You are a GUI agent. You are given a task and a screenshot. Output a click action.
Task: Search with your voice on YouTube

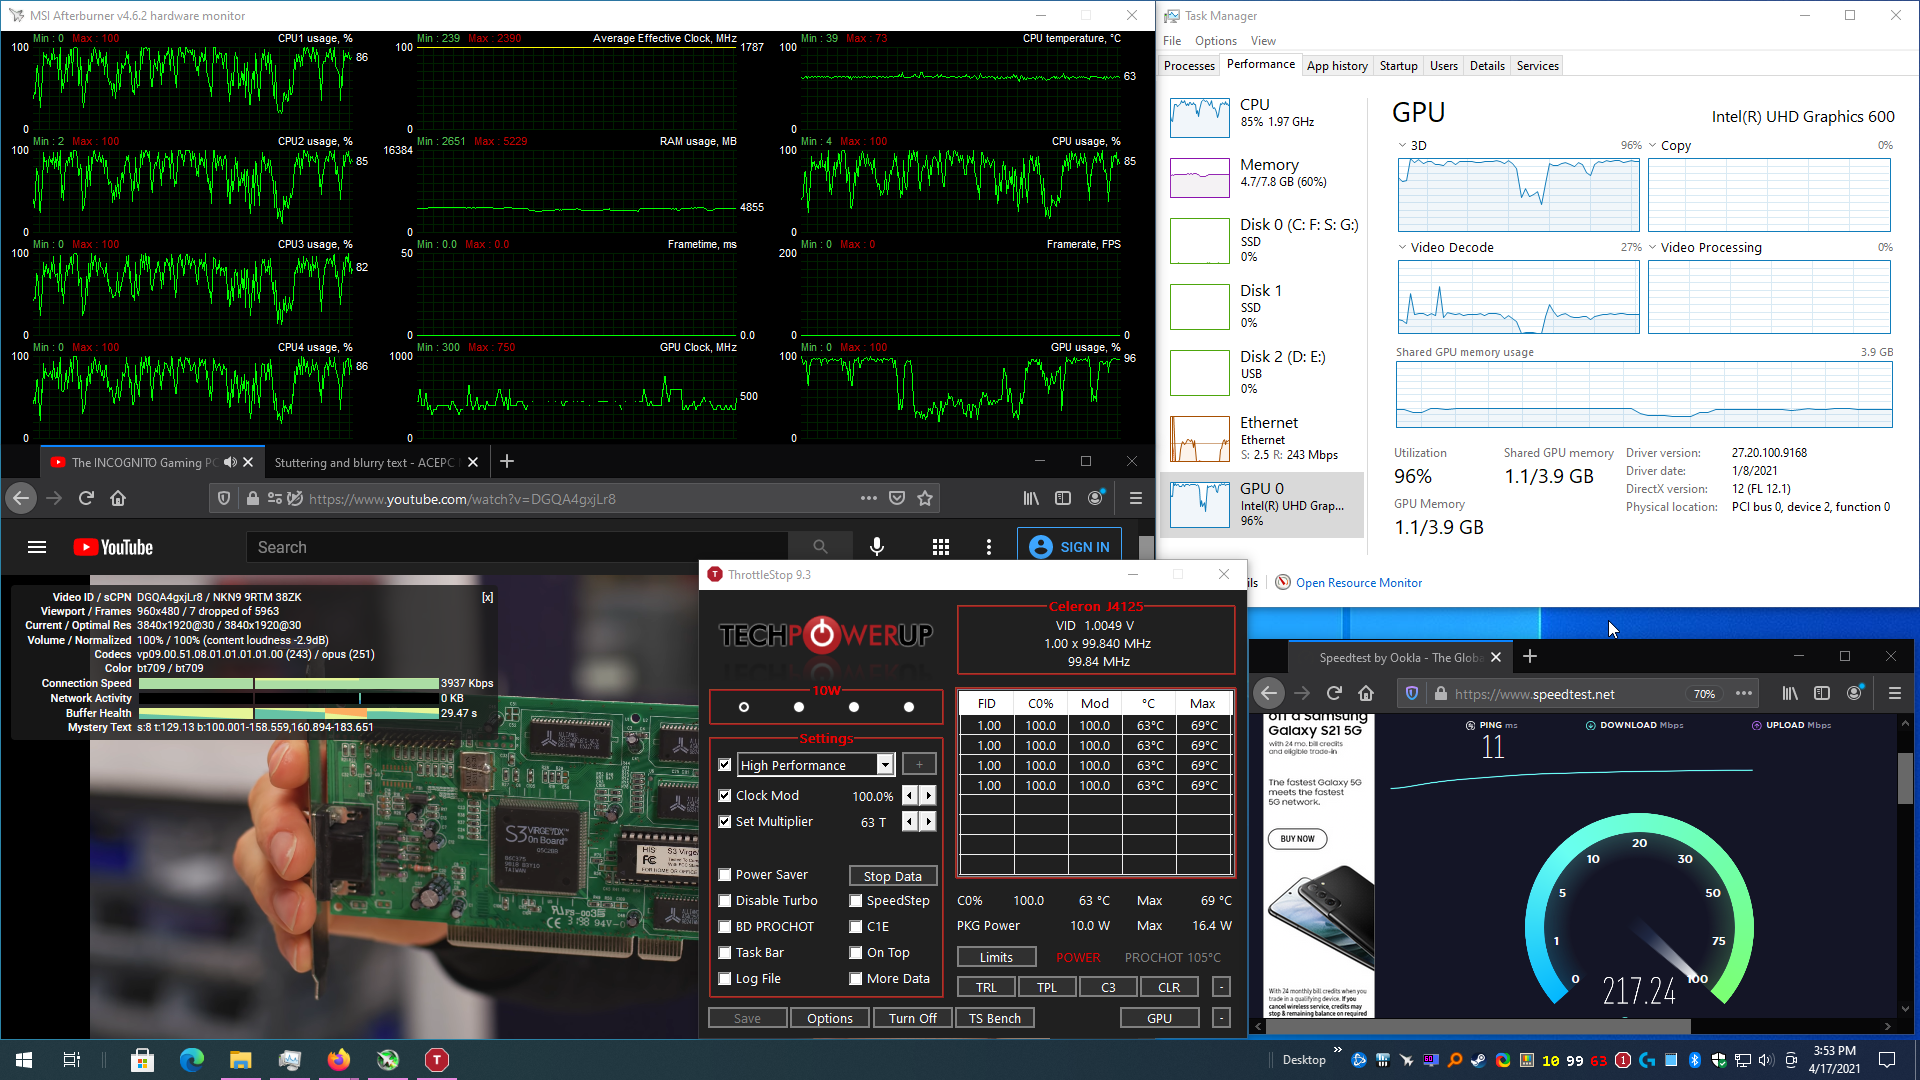click(877, 547)
